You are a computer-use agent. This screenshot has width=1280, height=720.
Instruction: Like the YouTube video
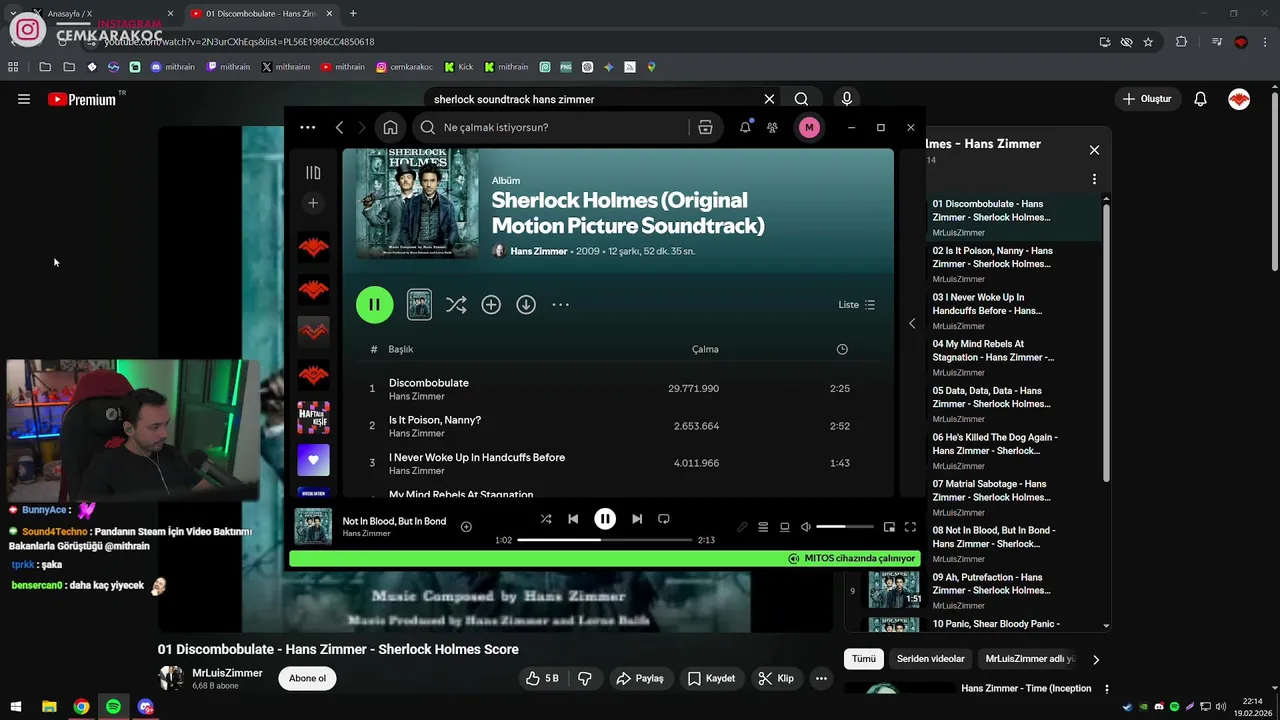tap(542, 678)
